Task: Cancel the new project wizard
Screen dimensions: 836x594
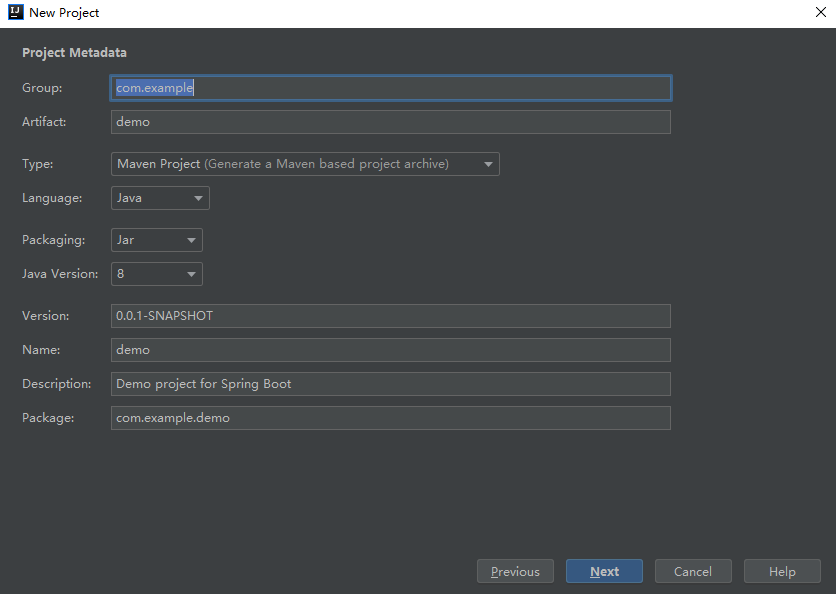Action: [x=693, y=572]
